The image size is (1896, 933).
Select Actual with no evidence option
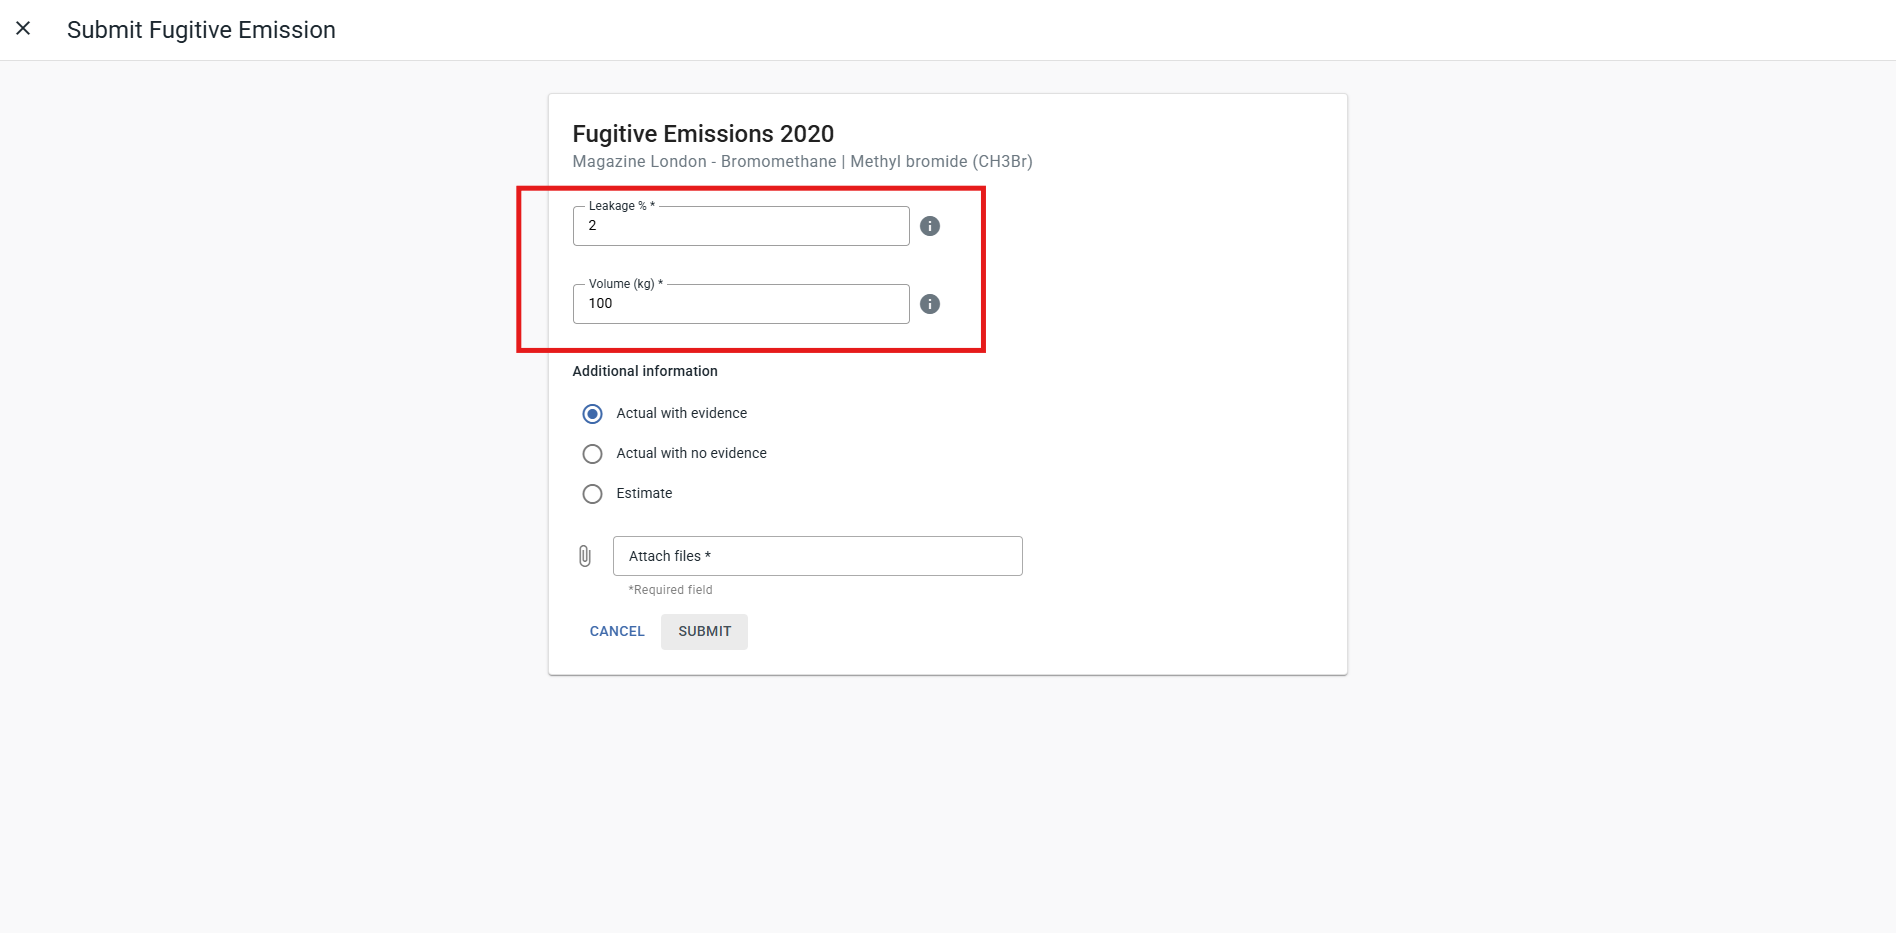tap(593, 454)
